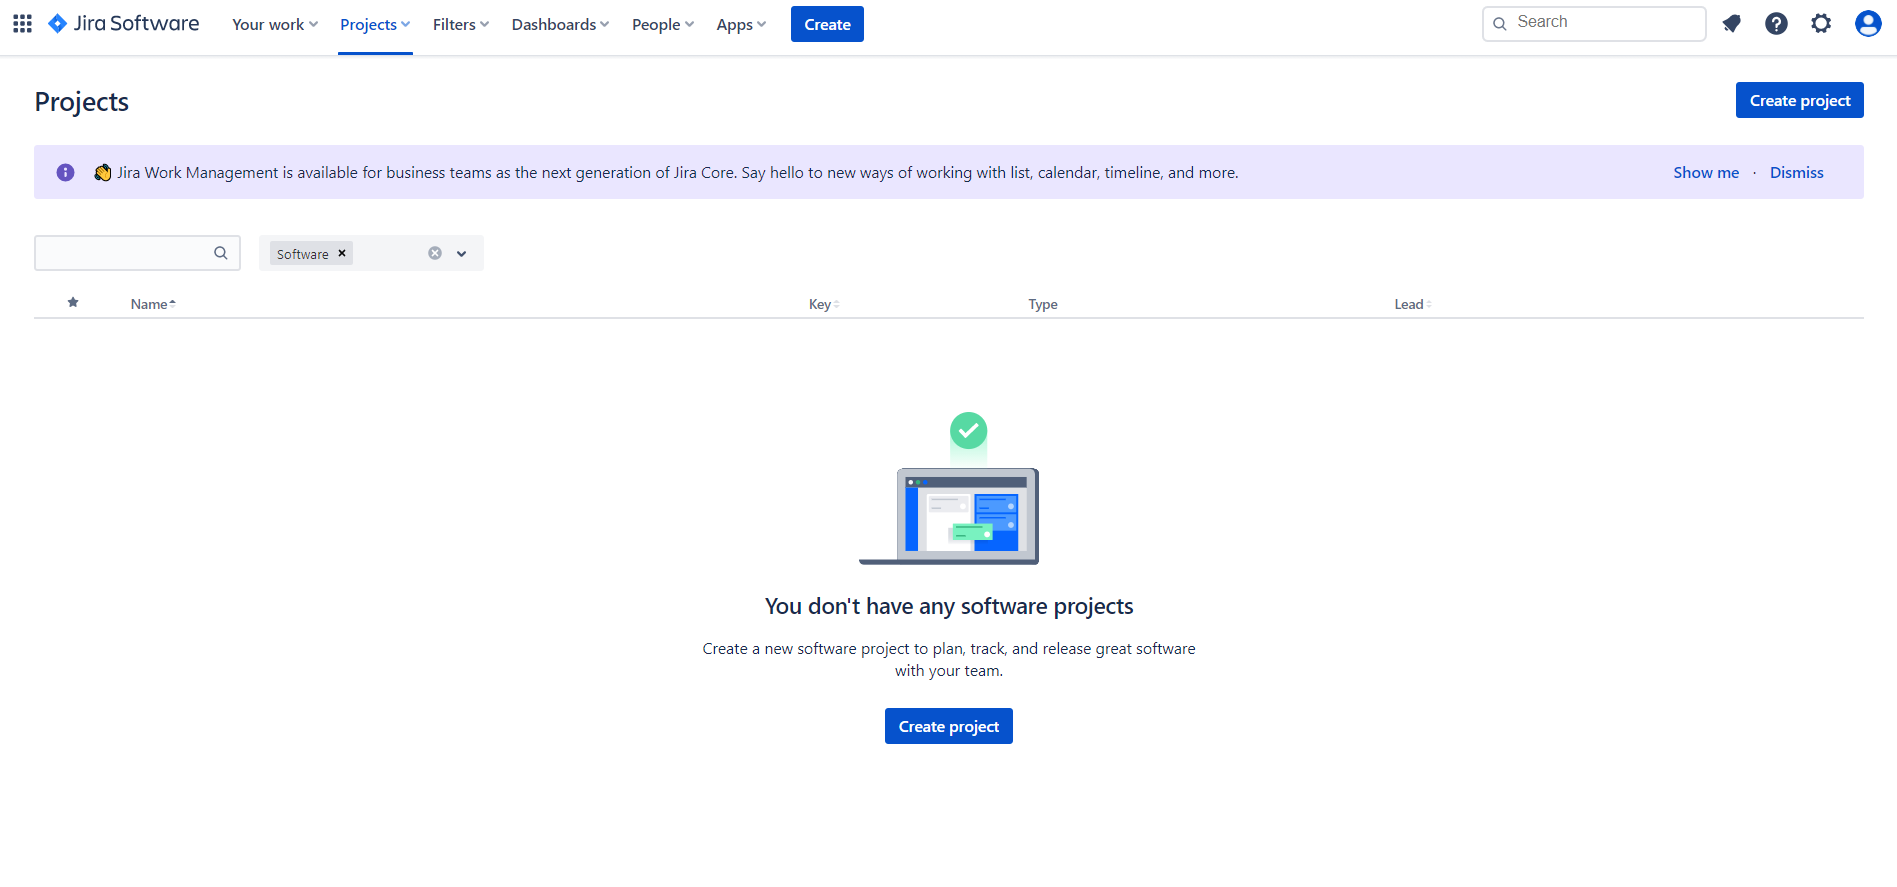Click 'You don't have any software projects'

click(949, 606)
